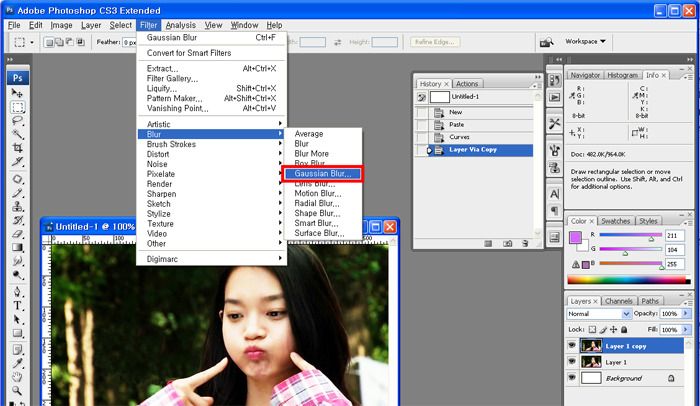Create new snapshot in History panel
Viewport: 700px width, 406px height.
pyautogui.click(x=508, y=243)
